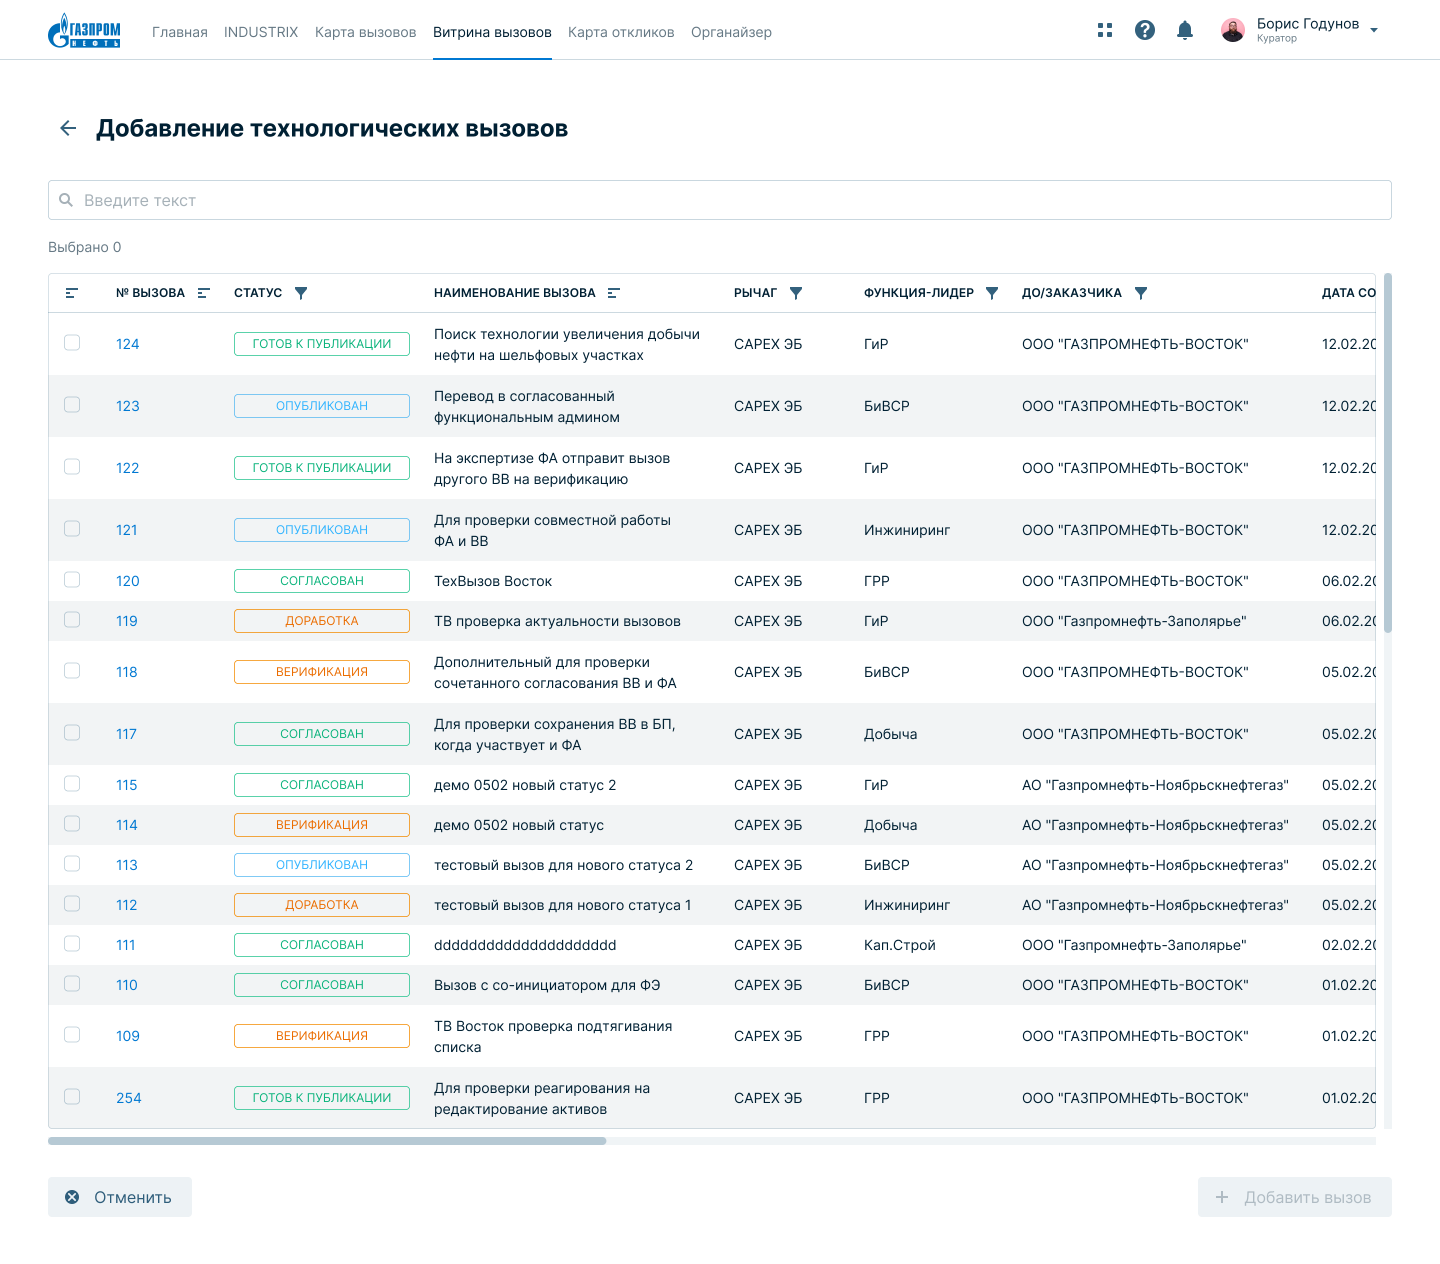The height and width of the screenshot is (1264, 1440).
Task: Click the back arrow beside page title
Action: click(68, 128)
